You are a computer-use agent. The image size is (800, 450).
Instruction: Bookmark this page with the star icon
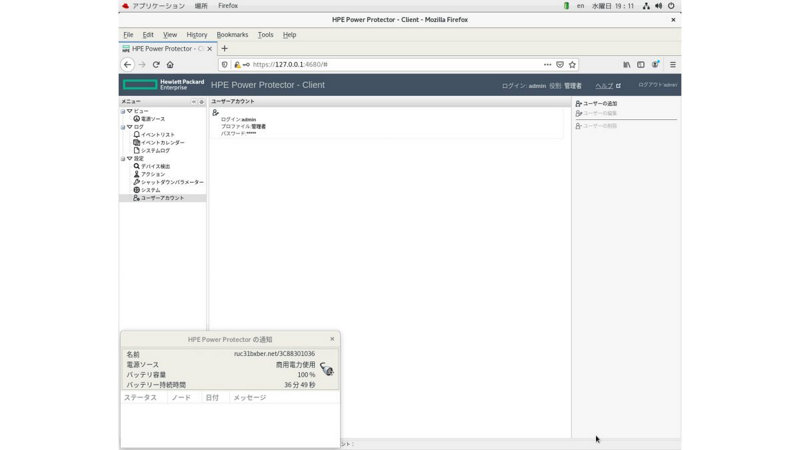coord(573,64)
